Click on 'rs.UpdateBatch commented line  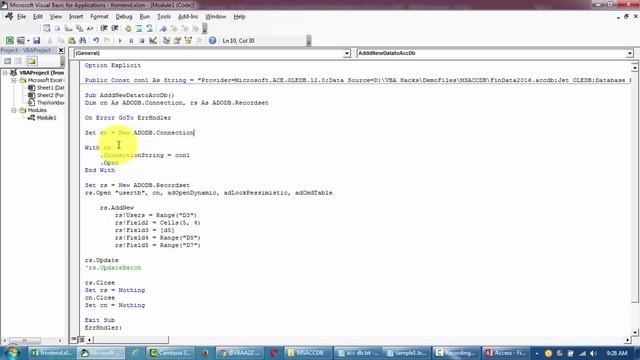click(x=113, y=268)
